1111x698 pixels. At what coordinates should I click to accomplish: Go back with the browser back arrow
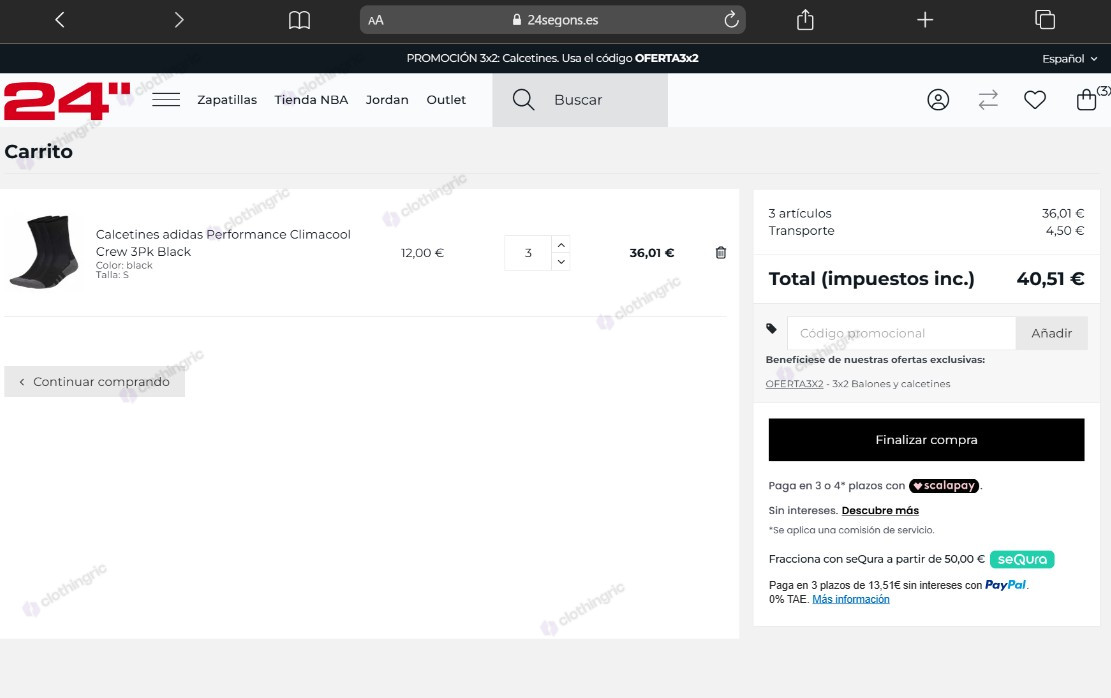pos(60,20)
